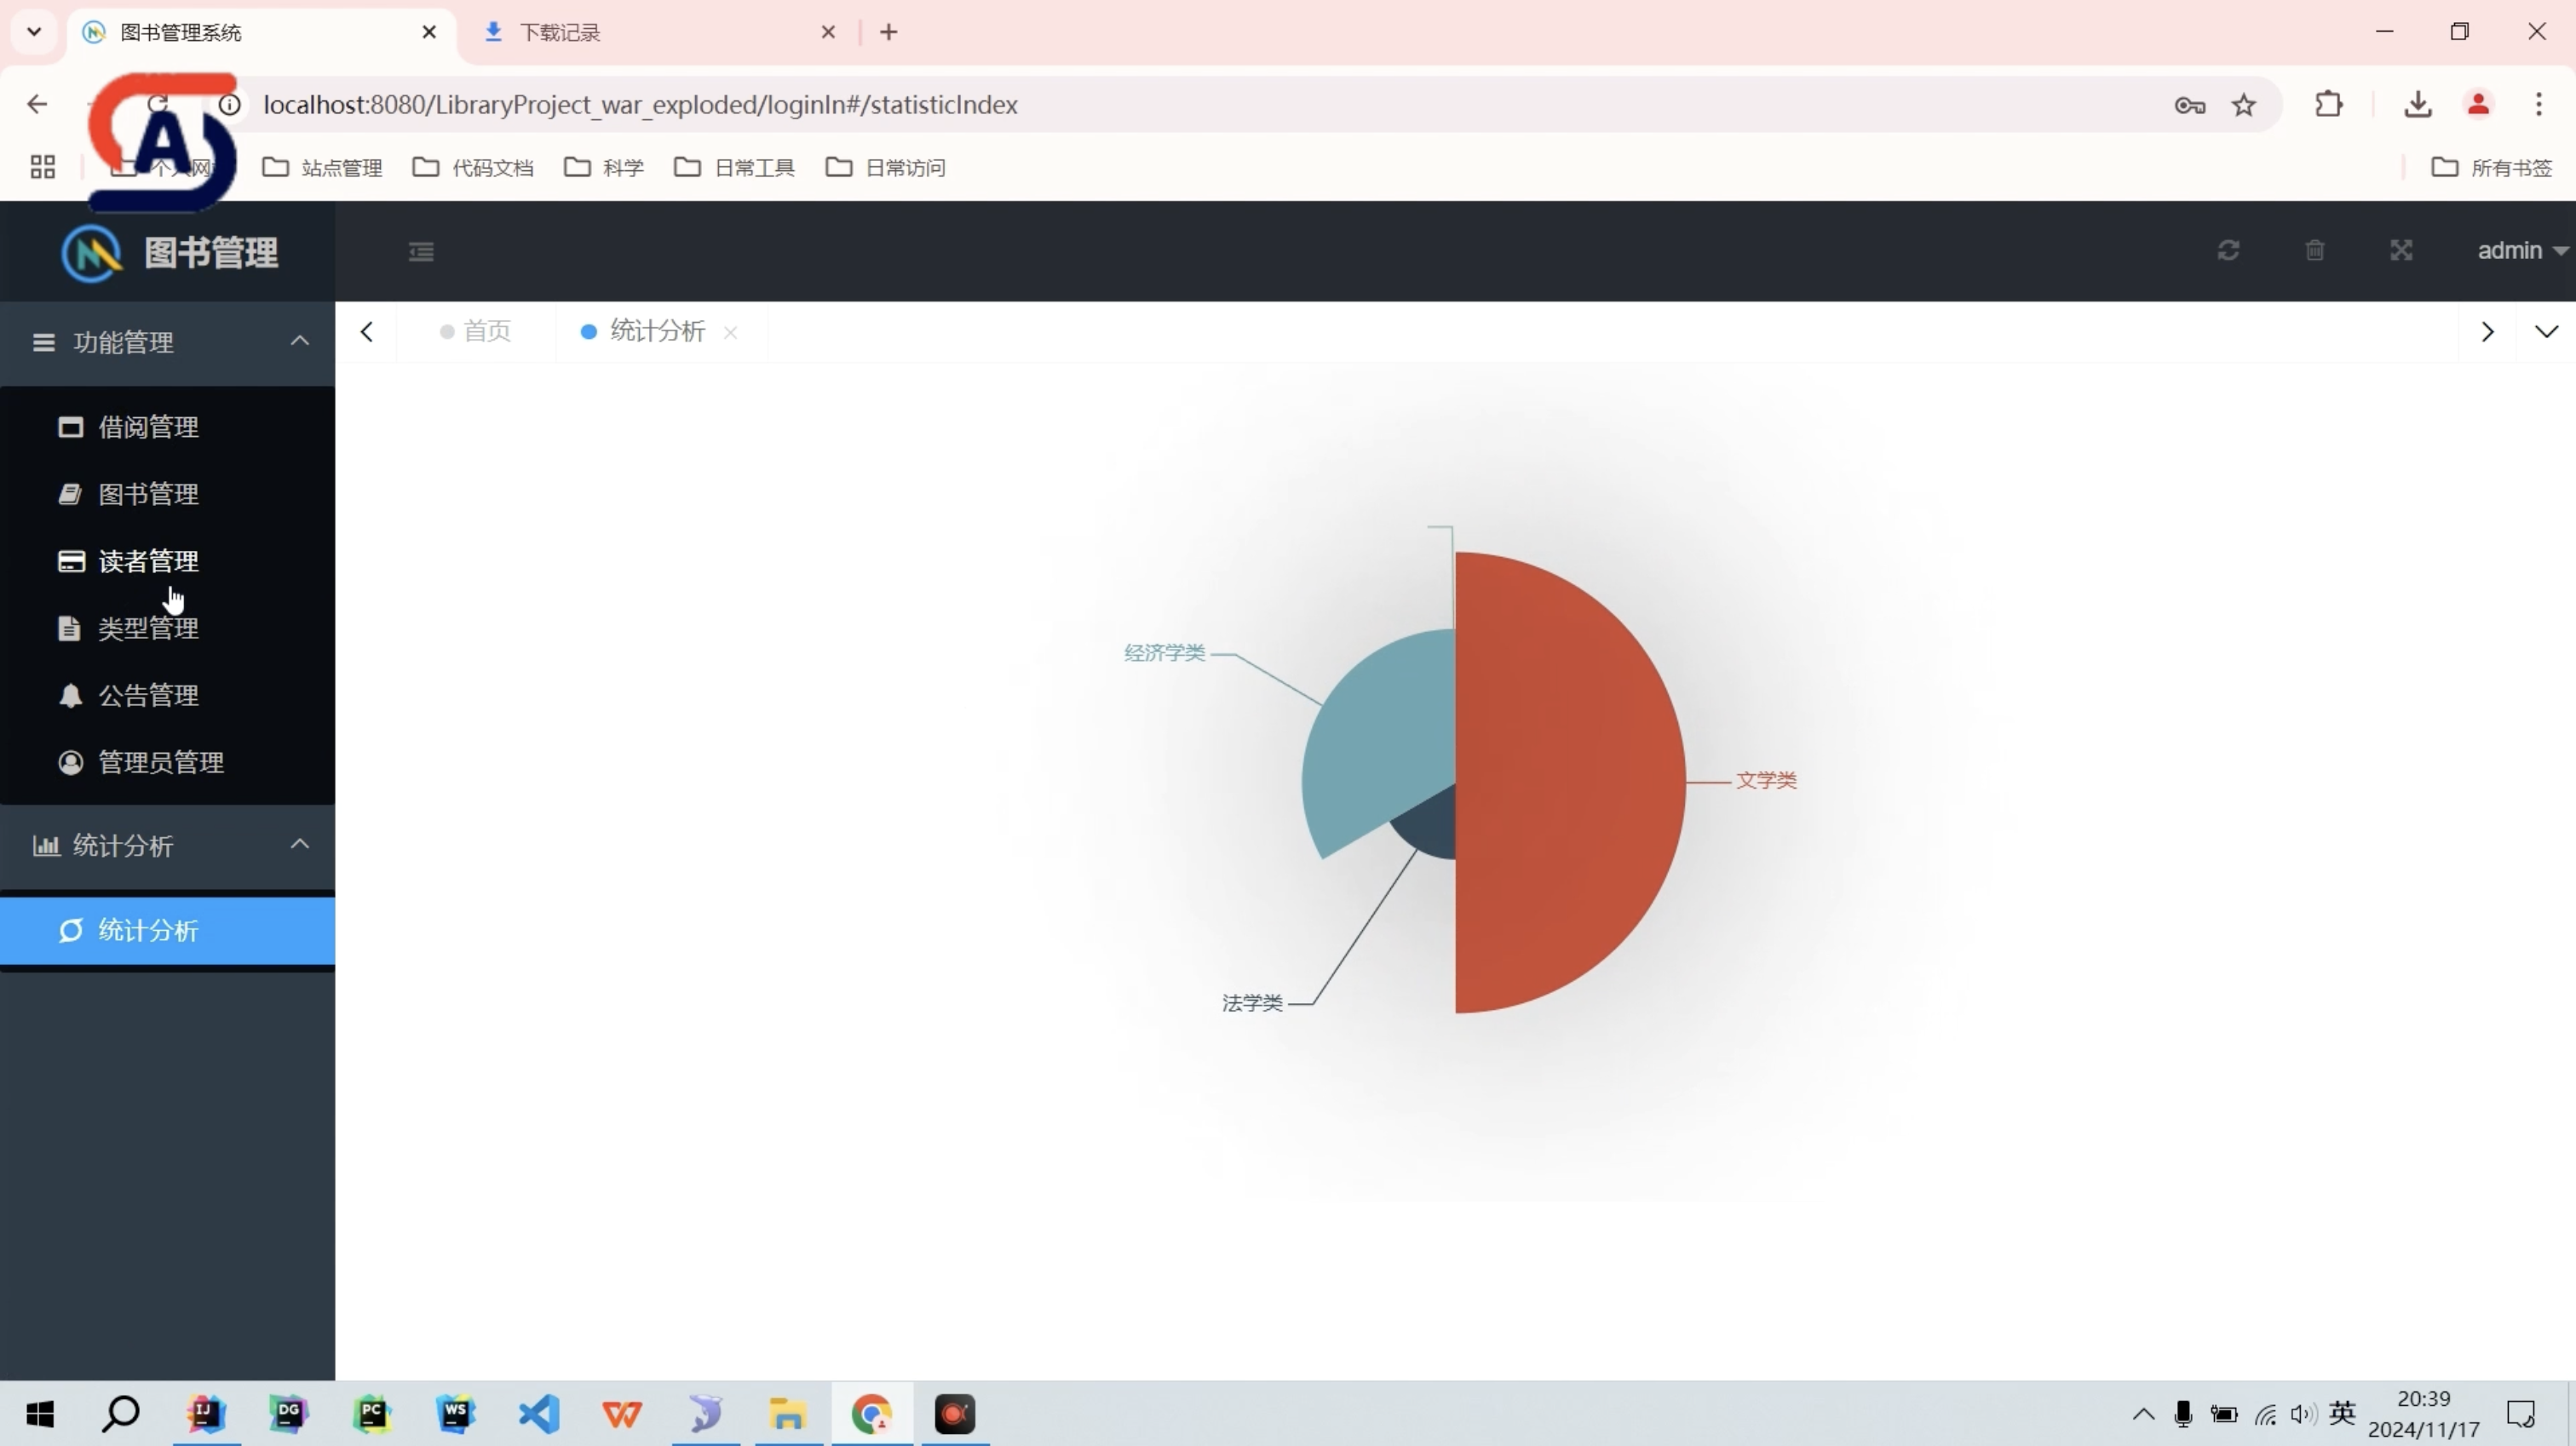Open 公告管理 bell menu item
This screenshot has height=1446, width=2576.
tap(148, 695)
